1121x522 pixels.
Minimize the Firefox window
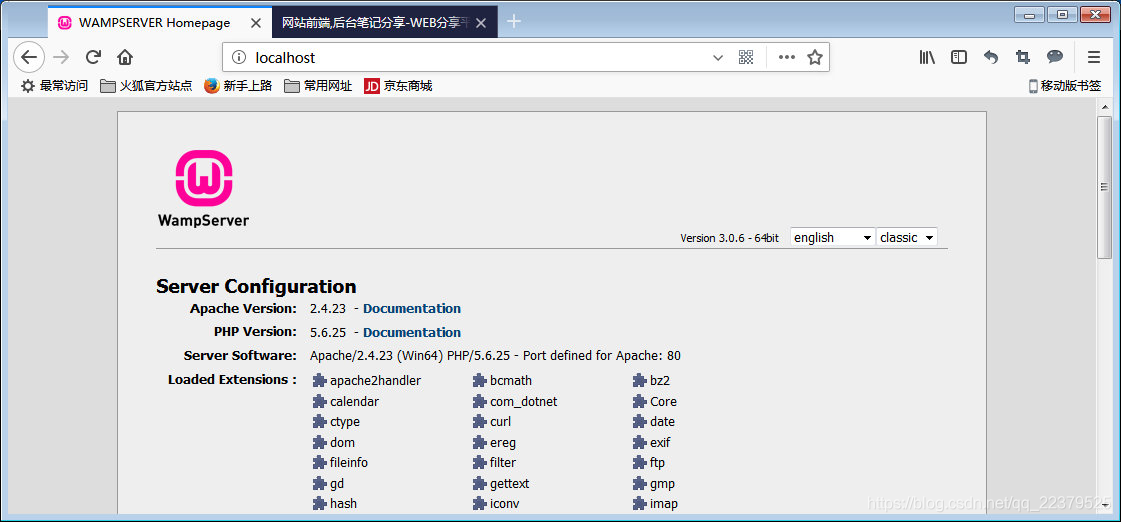click(1029, 14)
